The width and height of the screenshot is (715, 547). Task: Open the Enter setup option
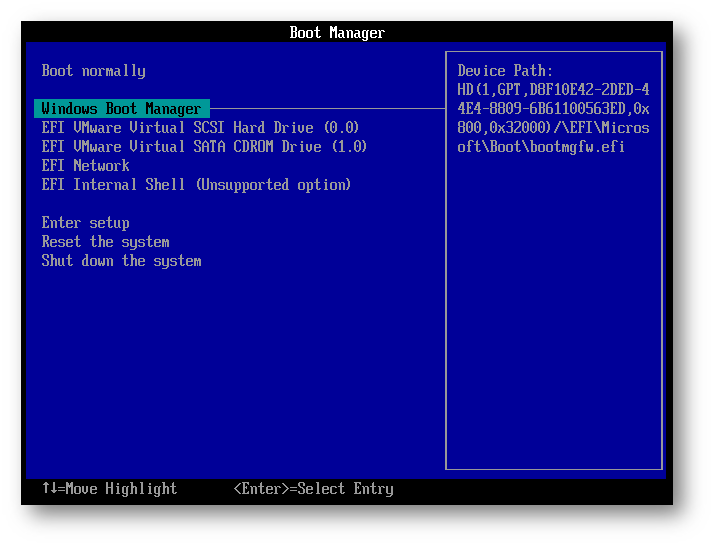(x=85, y=223)
